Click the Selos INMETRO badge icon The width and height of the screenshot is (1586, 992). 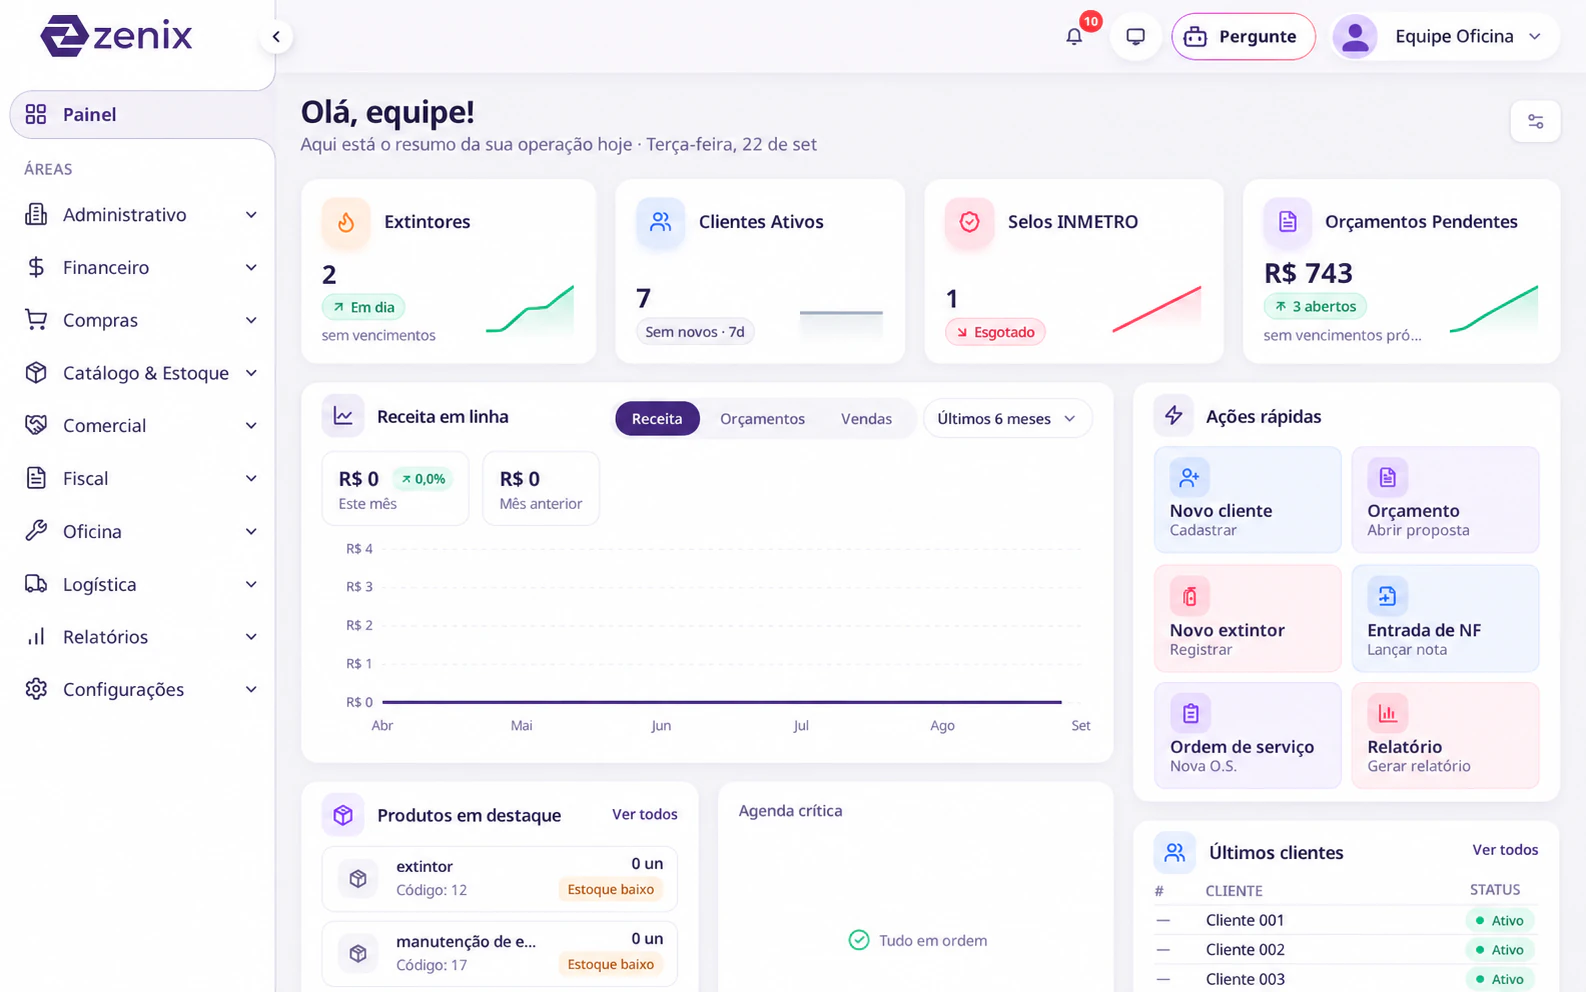(969, 222)
